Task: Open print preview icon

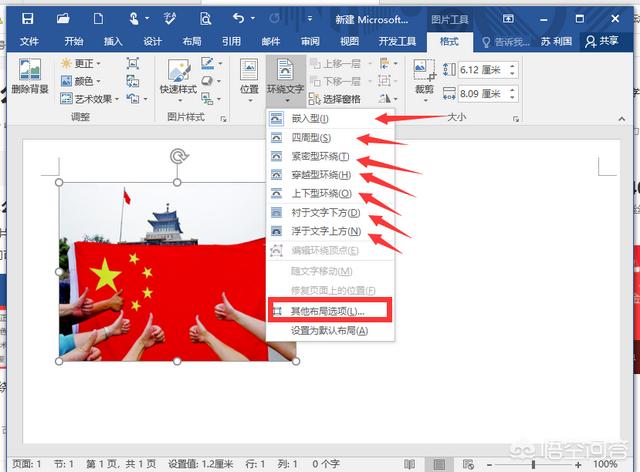Action: click(205, 19)
